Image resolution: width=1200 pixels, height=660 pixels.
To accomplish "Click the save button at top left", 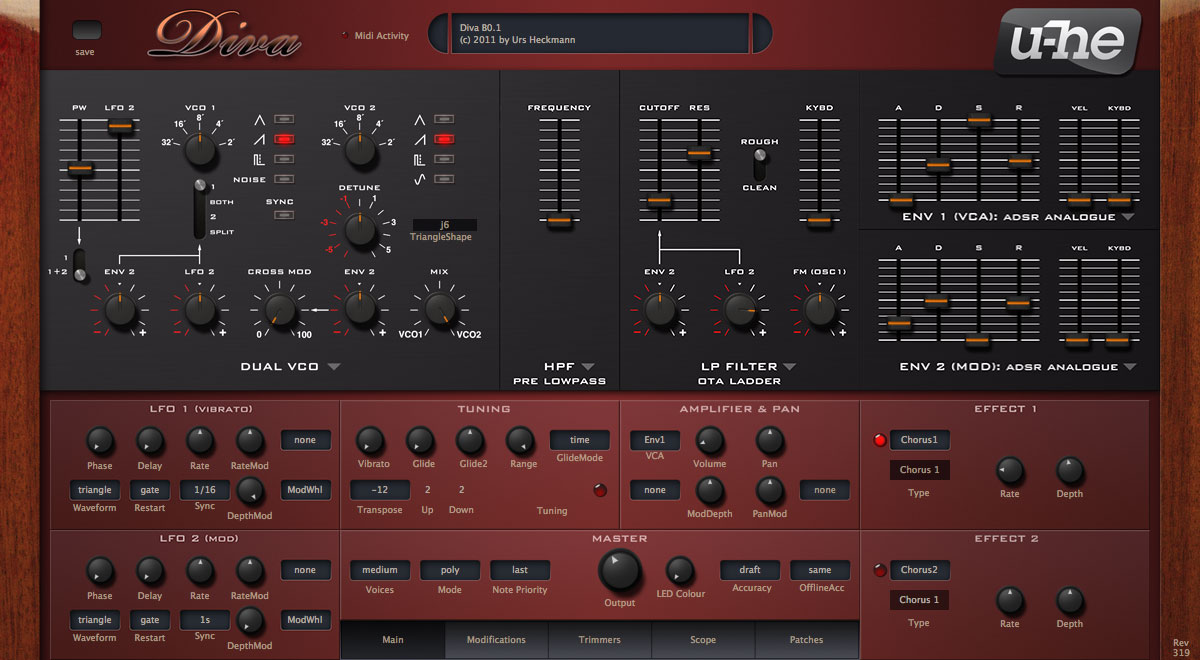I will [87, 30].
